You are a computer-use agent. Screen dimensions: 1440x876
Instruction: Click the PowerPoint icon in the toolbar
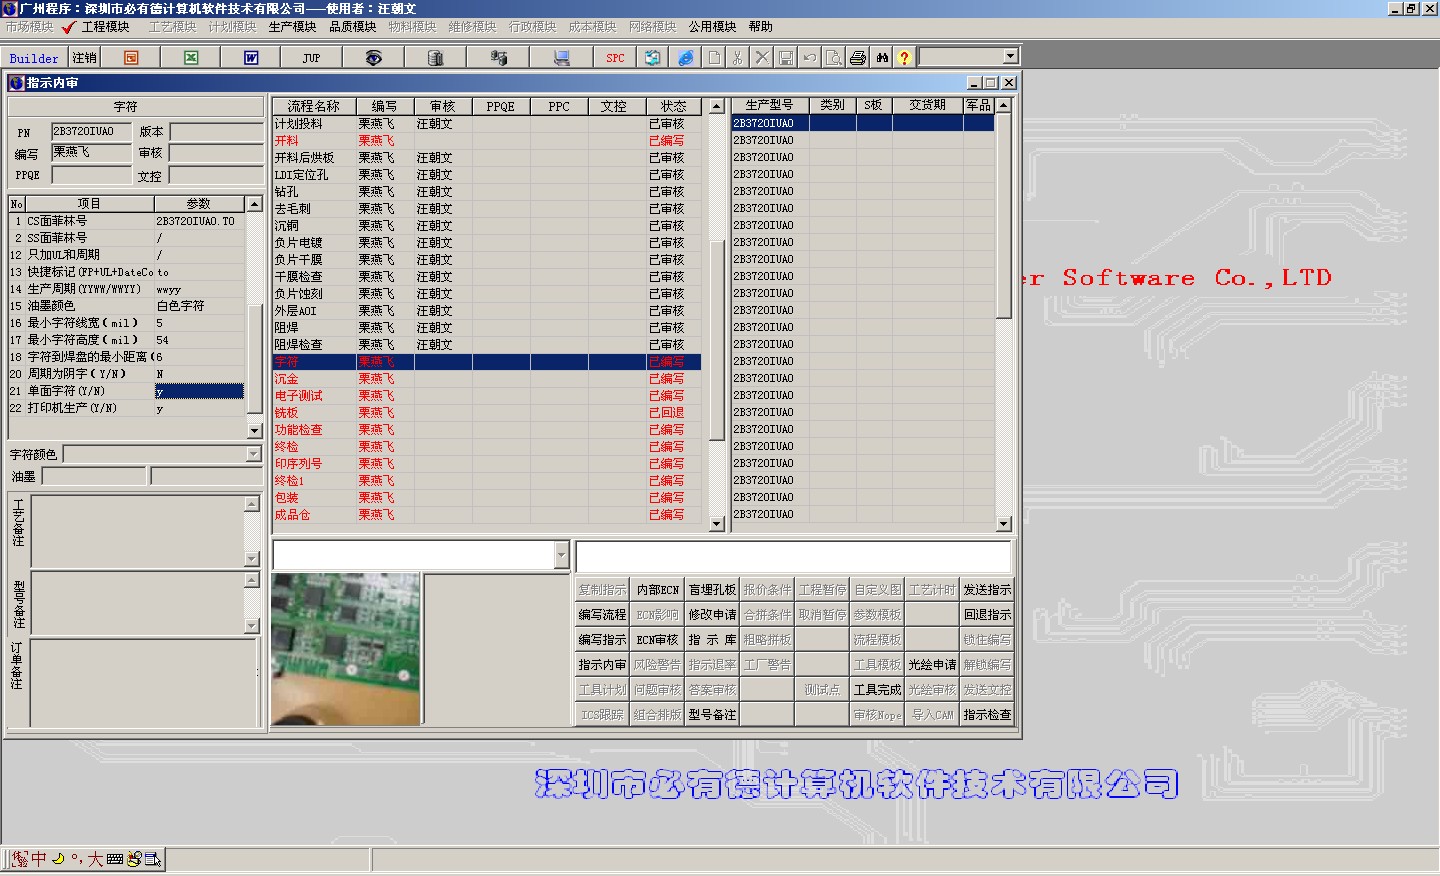[x=131, y=58]
